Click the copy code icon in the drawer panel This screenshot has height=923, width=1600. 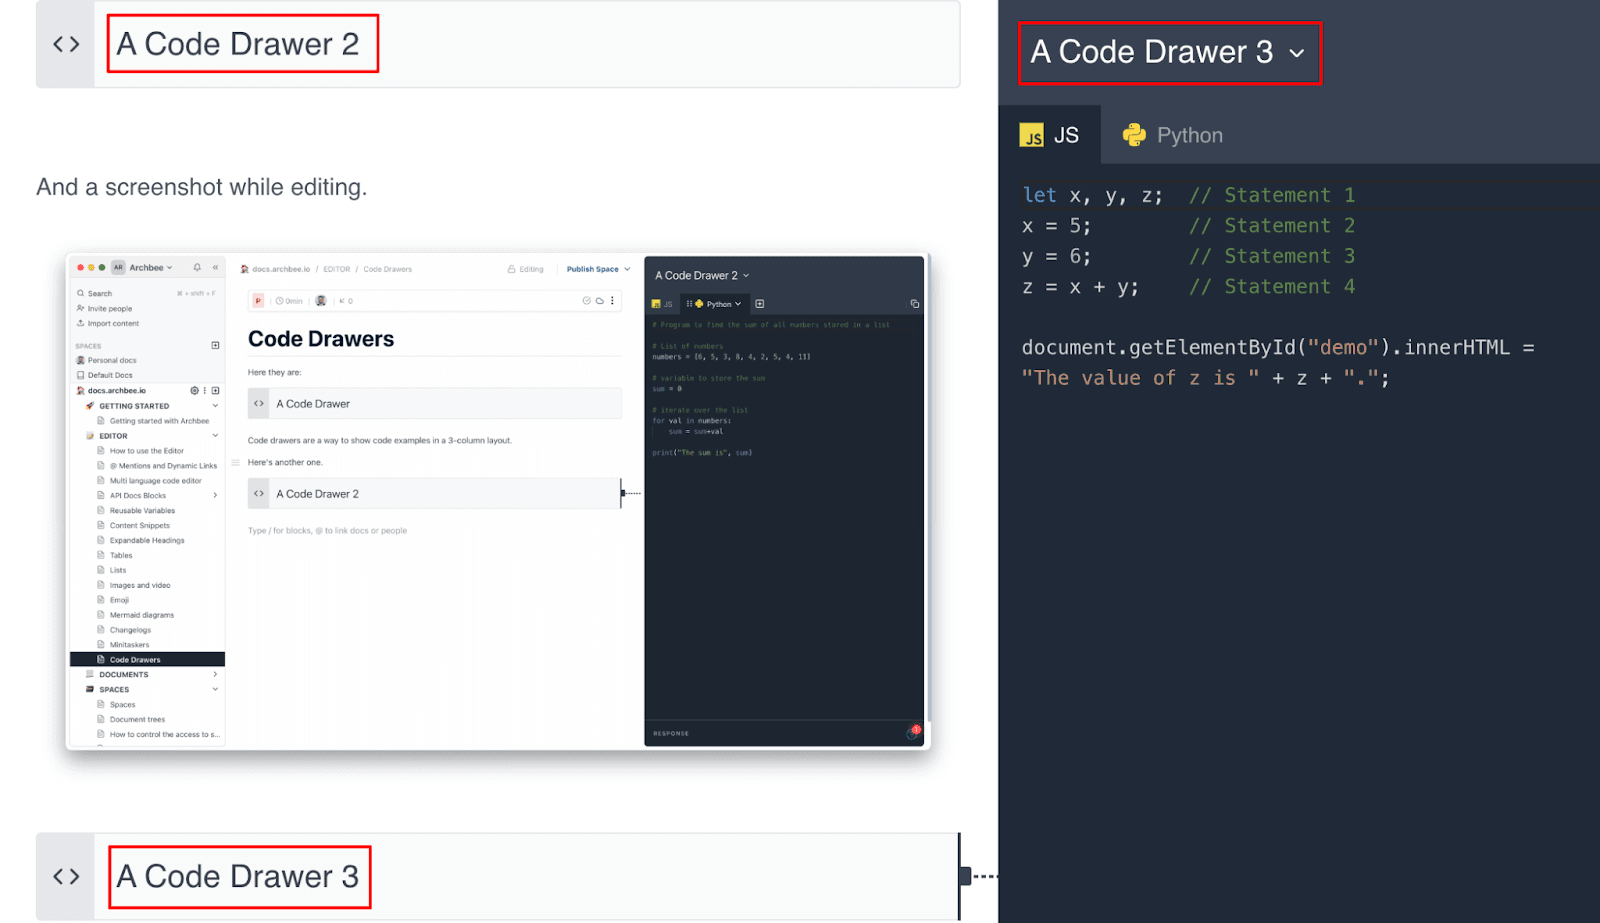pos(915,304)
